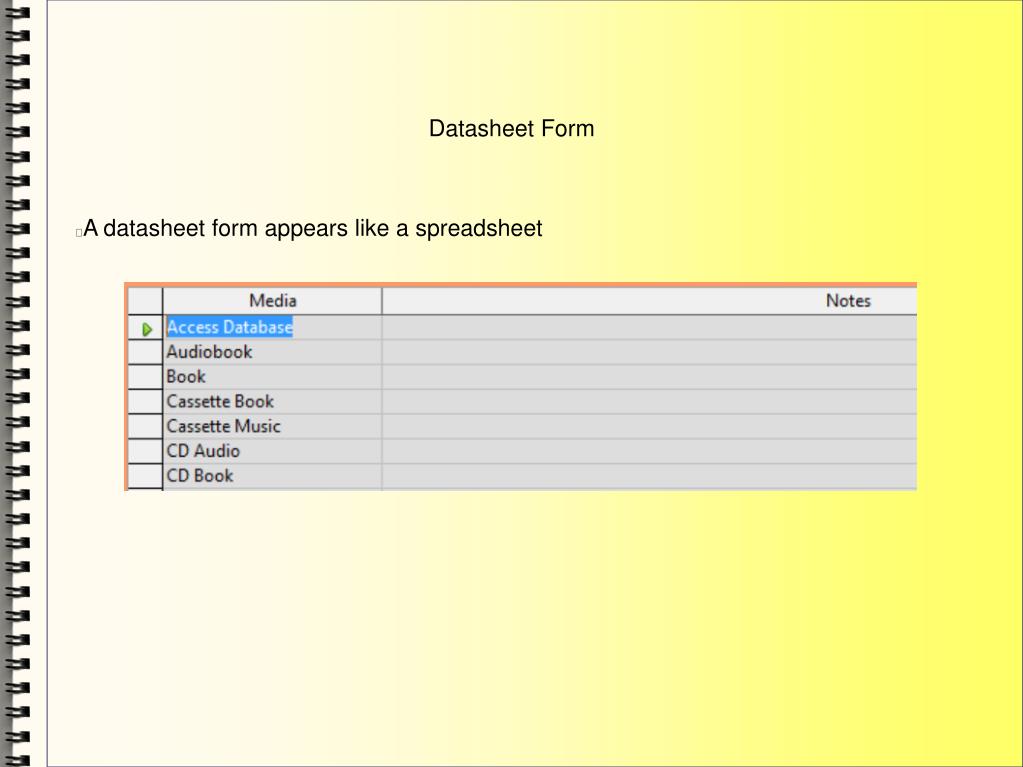Click the 'Book' cell in Media column
The height and width of the screenshot is (767, 1023).
(273, 377)
